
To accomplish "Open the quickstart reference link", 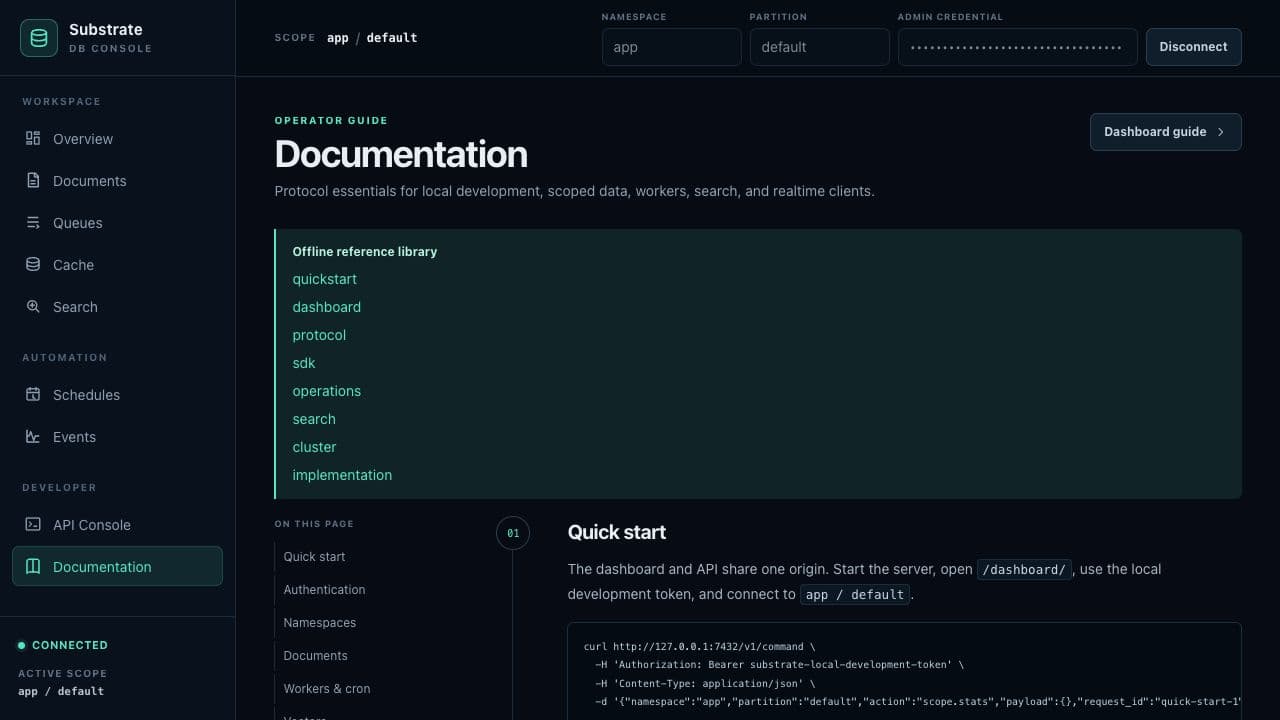I will click(x=325, y=279).
